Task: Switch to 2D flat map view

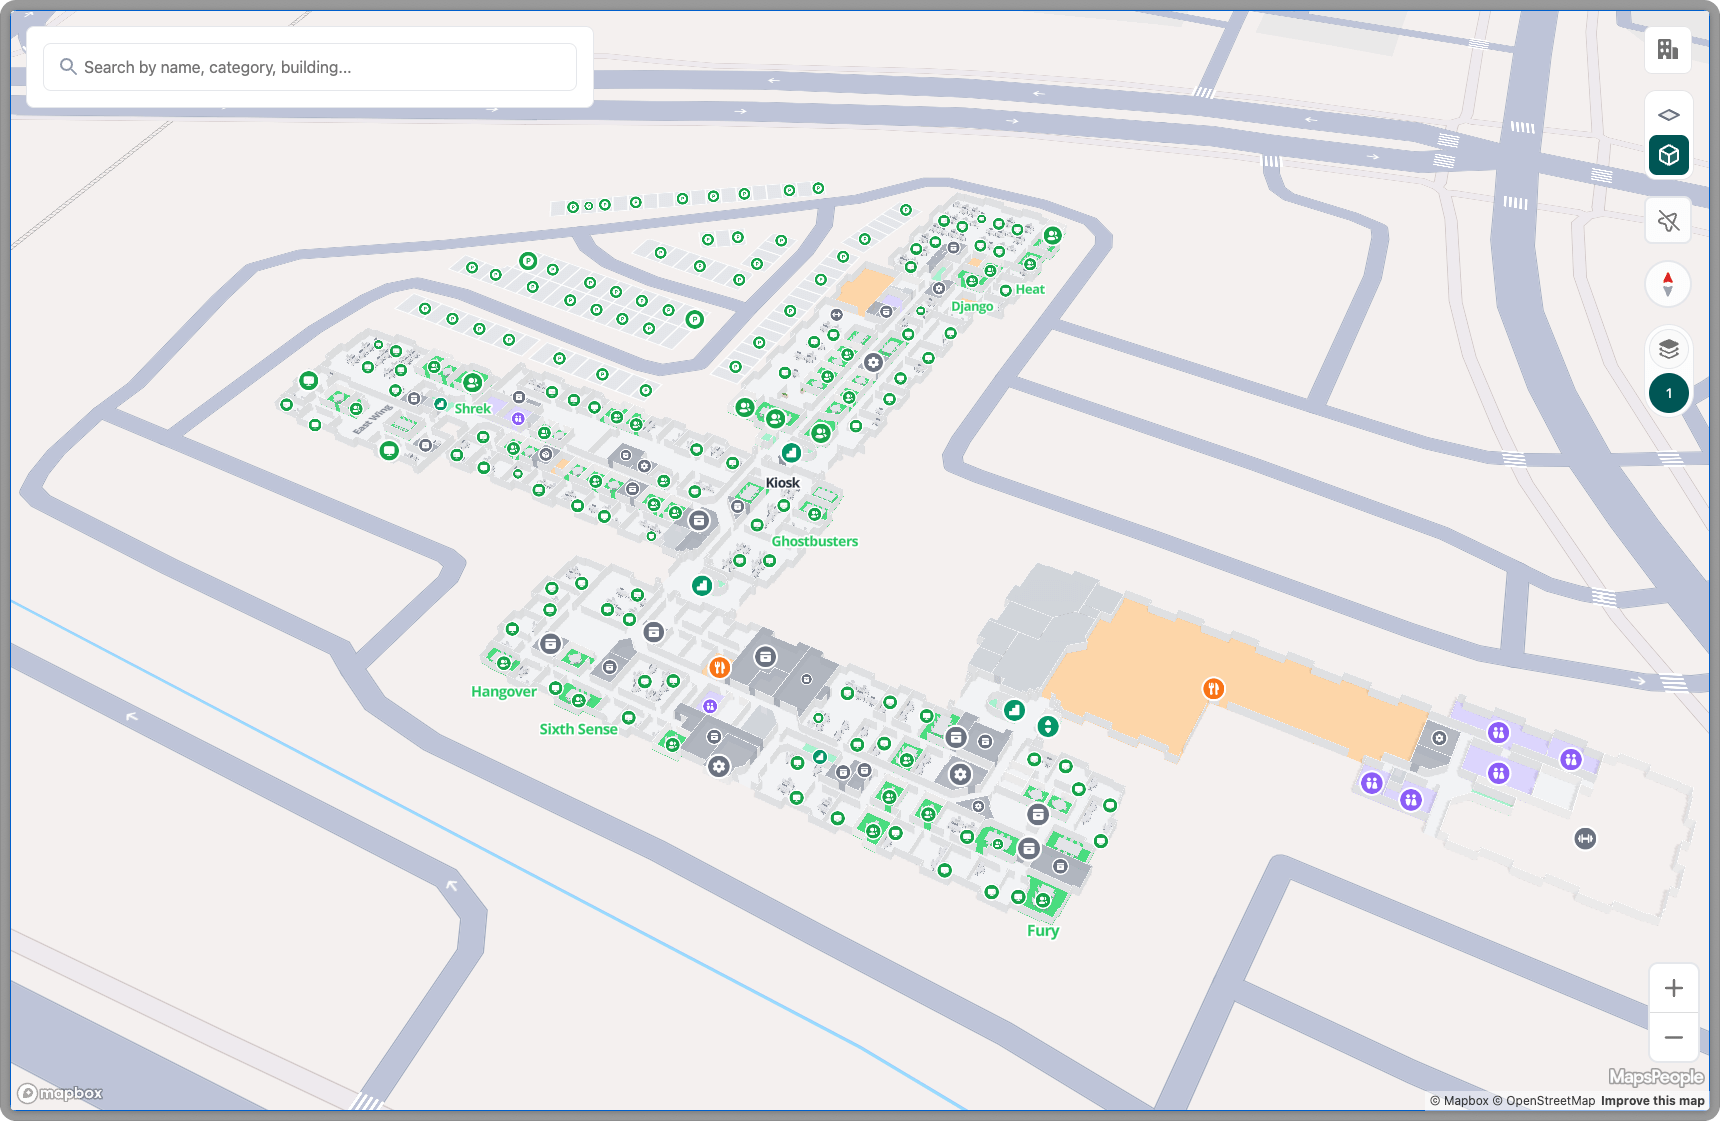Action: pyautogui.click(x=1667, y=115)
